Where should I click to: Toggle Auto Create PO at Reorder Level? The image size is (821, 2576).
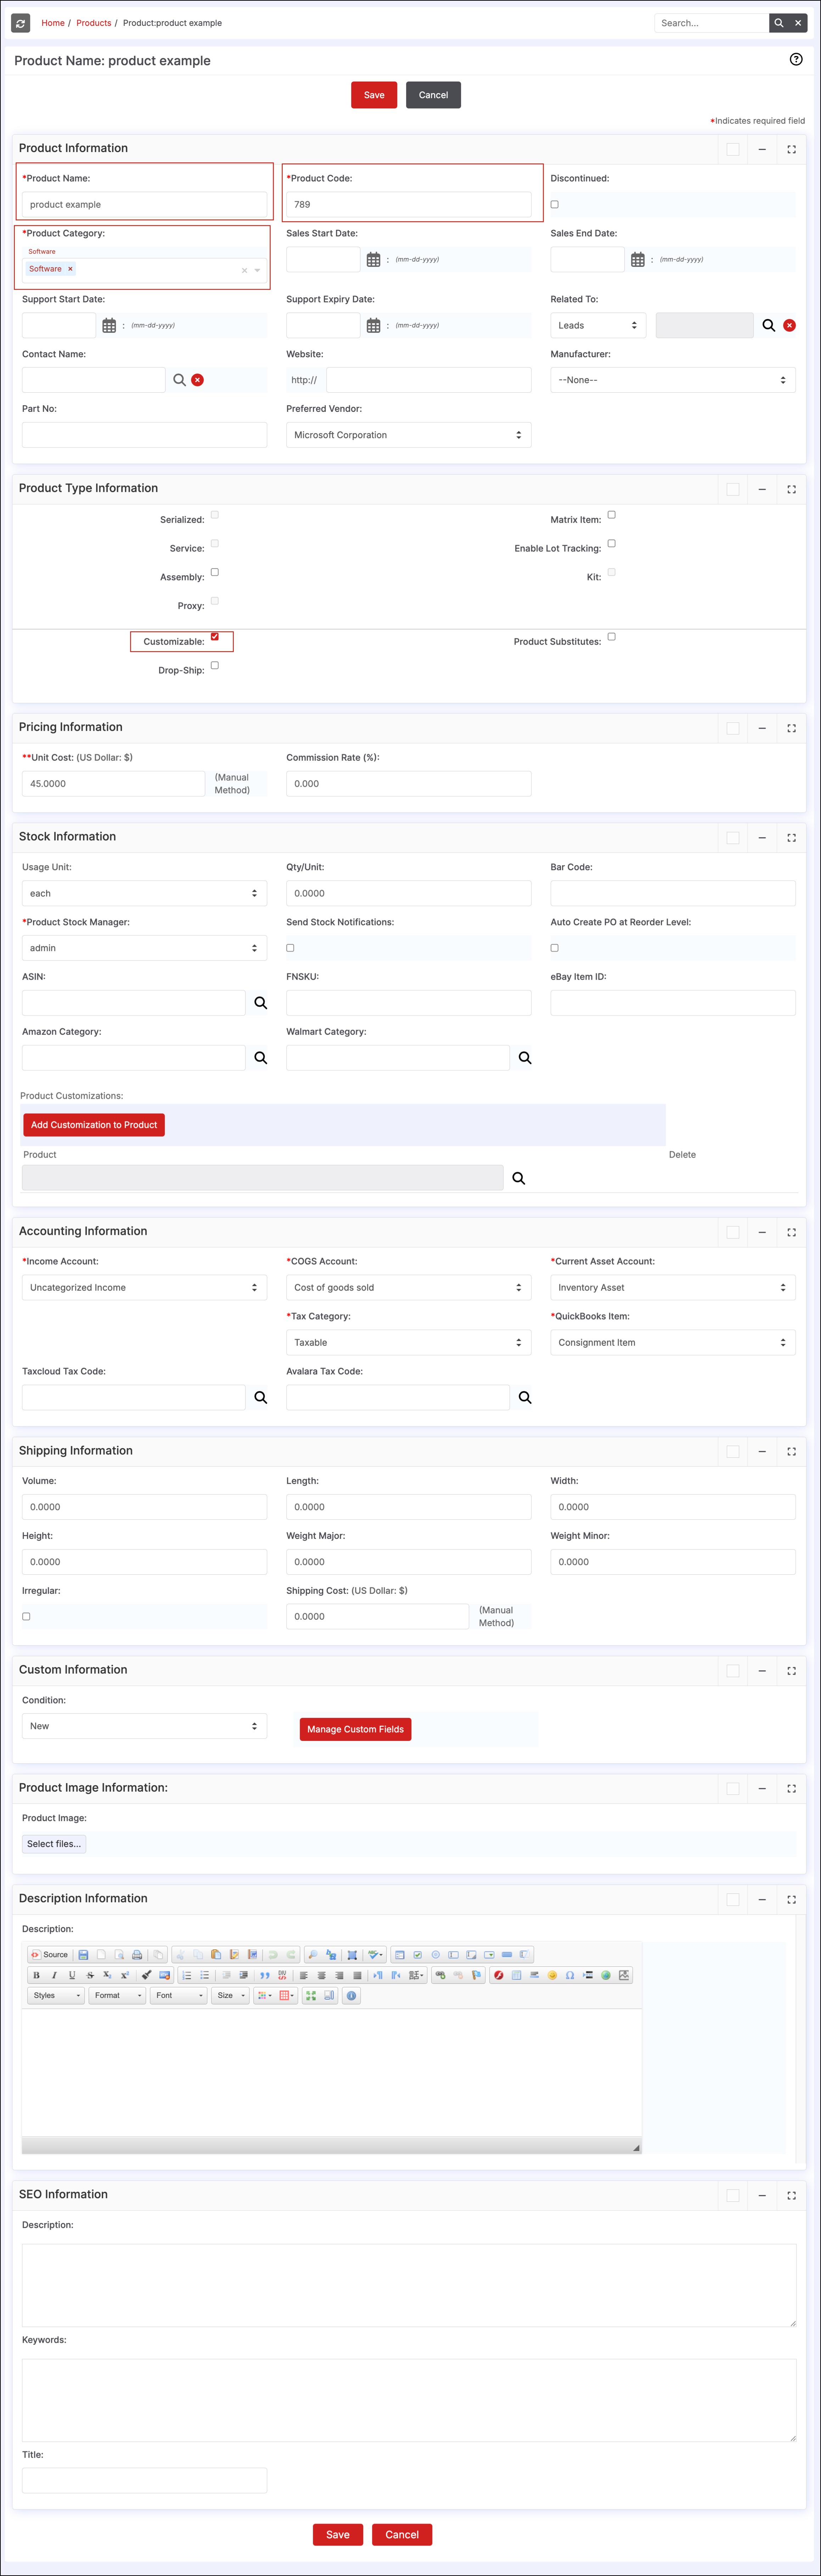(x=555, y=948)
